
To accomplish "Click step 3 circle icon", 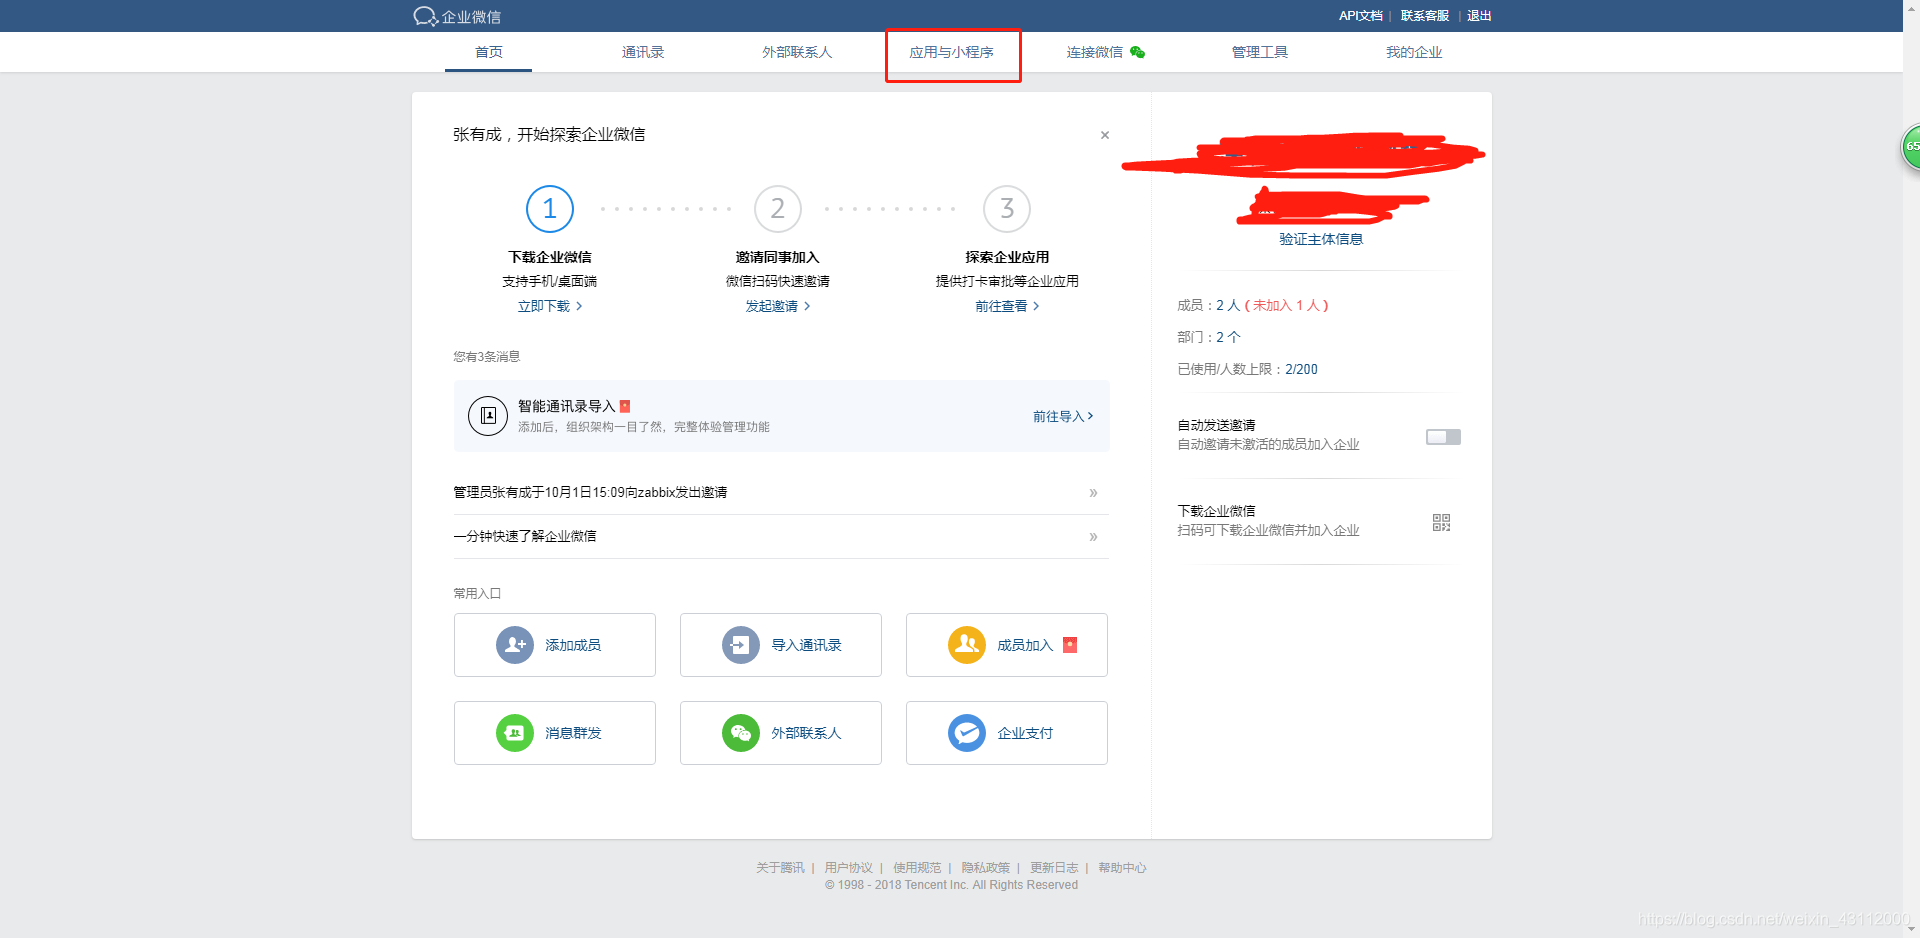I will [1007, 209].
